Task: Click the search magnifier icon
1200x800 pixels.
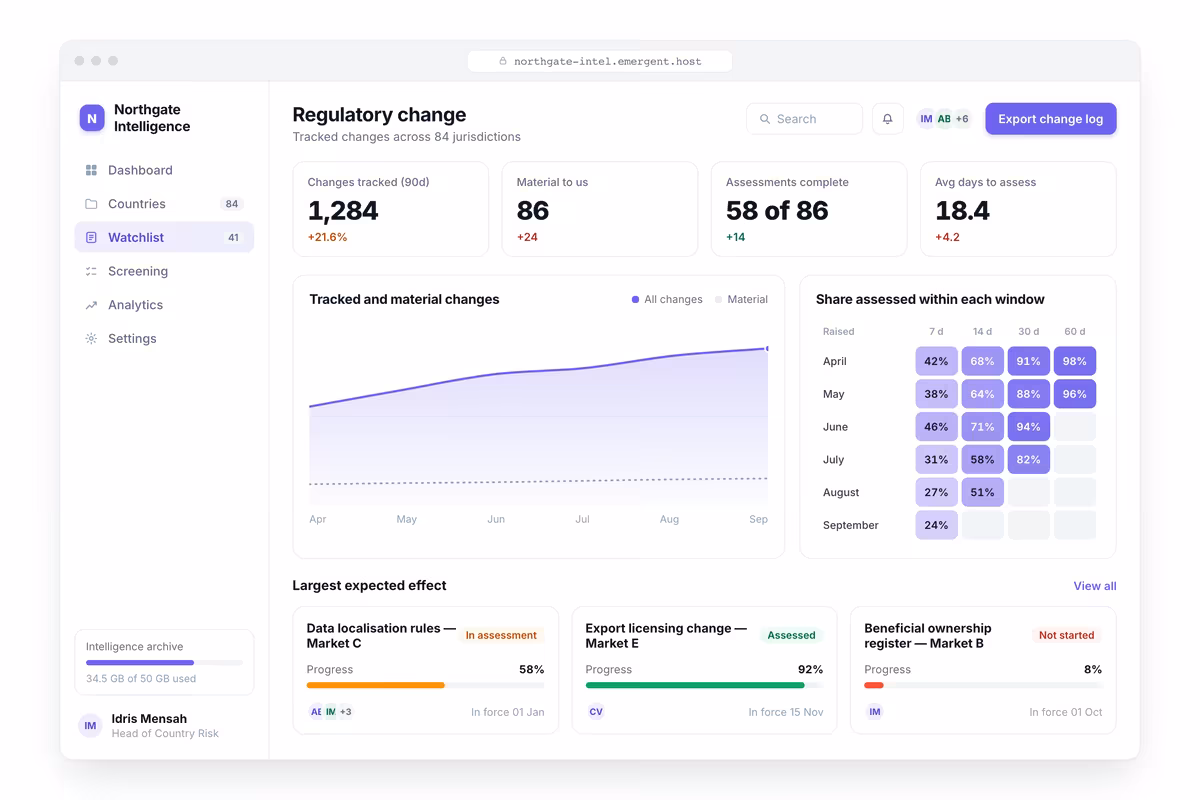Action: pos(765,119)
